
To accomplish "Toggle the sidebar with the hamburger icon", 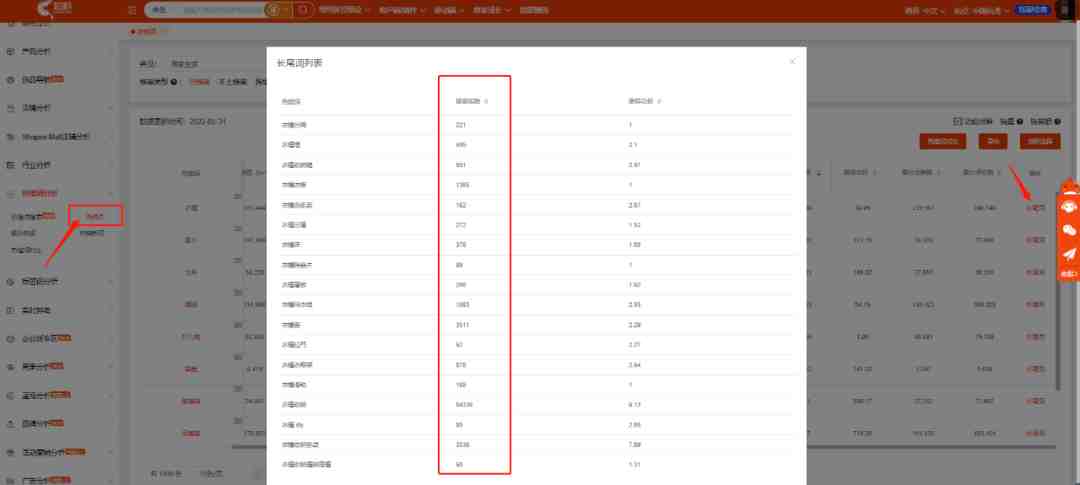I will point(132,10).
